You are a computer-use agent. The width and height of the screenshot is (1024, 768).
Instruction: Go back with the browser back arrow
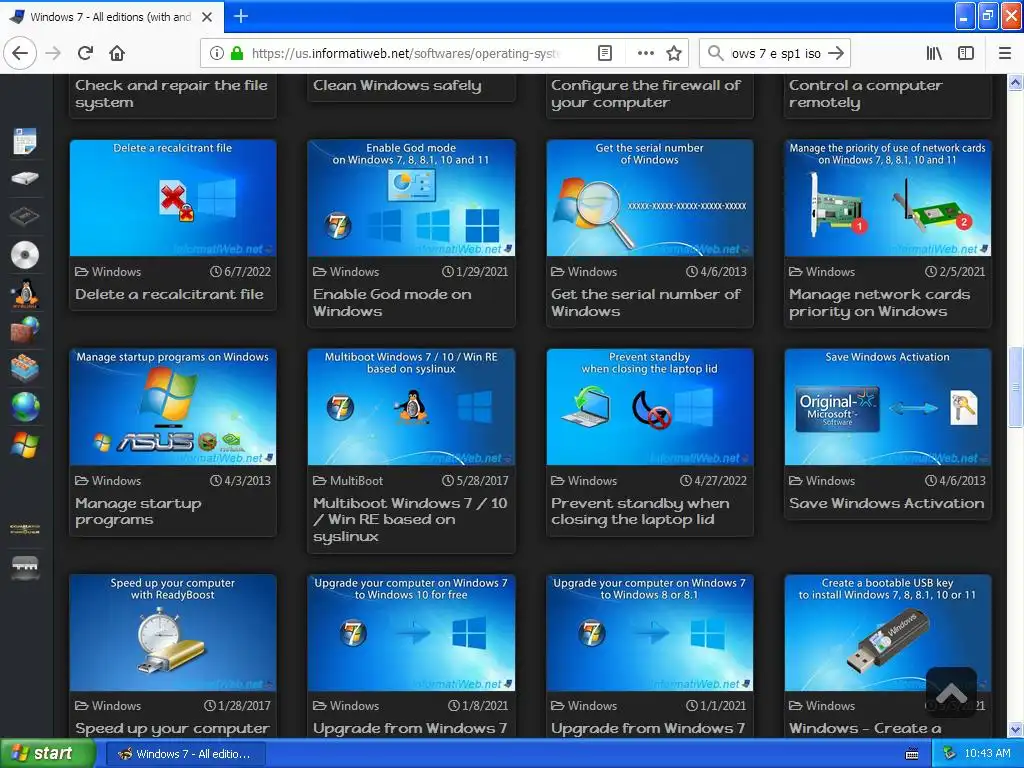point(20,53)
